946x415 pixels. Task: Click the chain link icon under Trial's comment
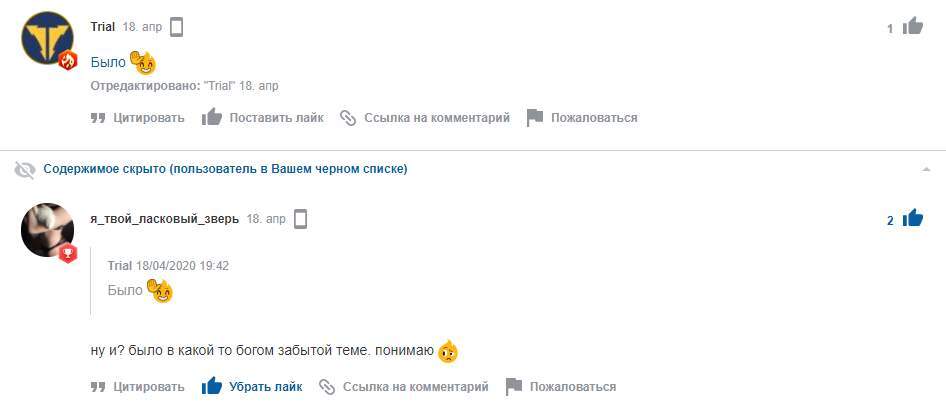click(348, 118)
